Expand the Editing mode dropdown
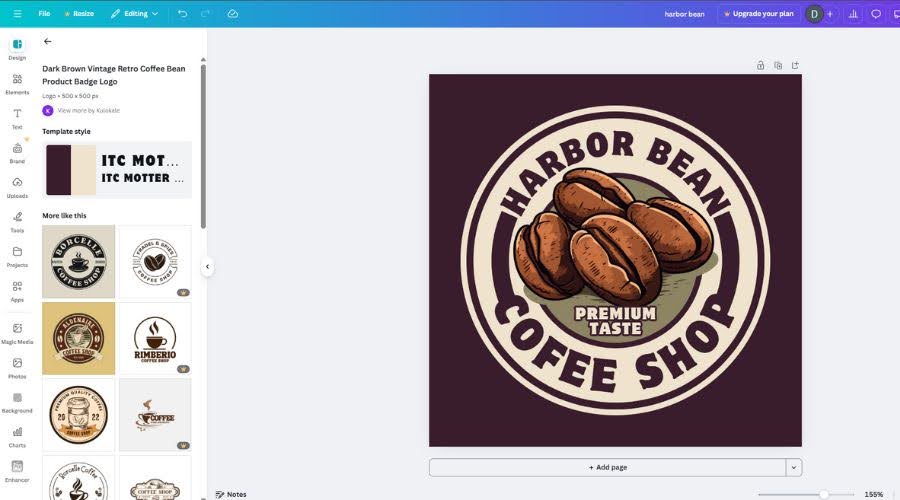900x500 pixels. coord(134,13)
